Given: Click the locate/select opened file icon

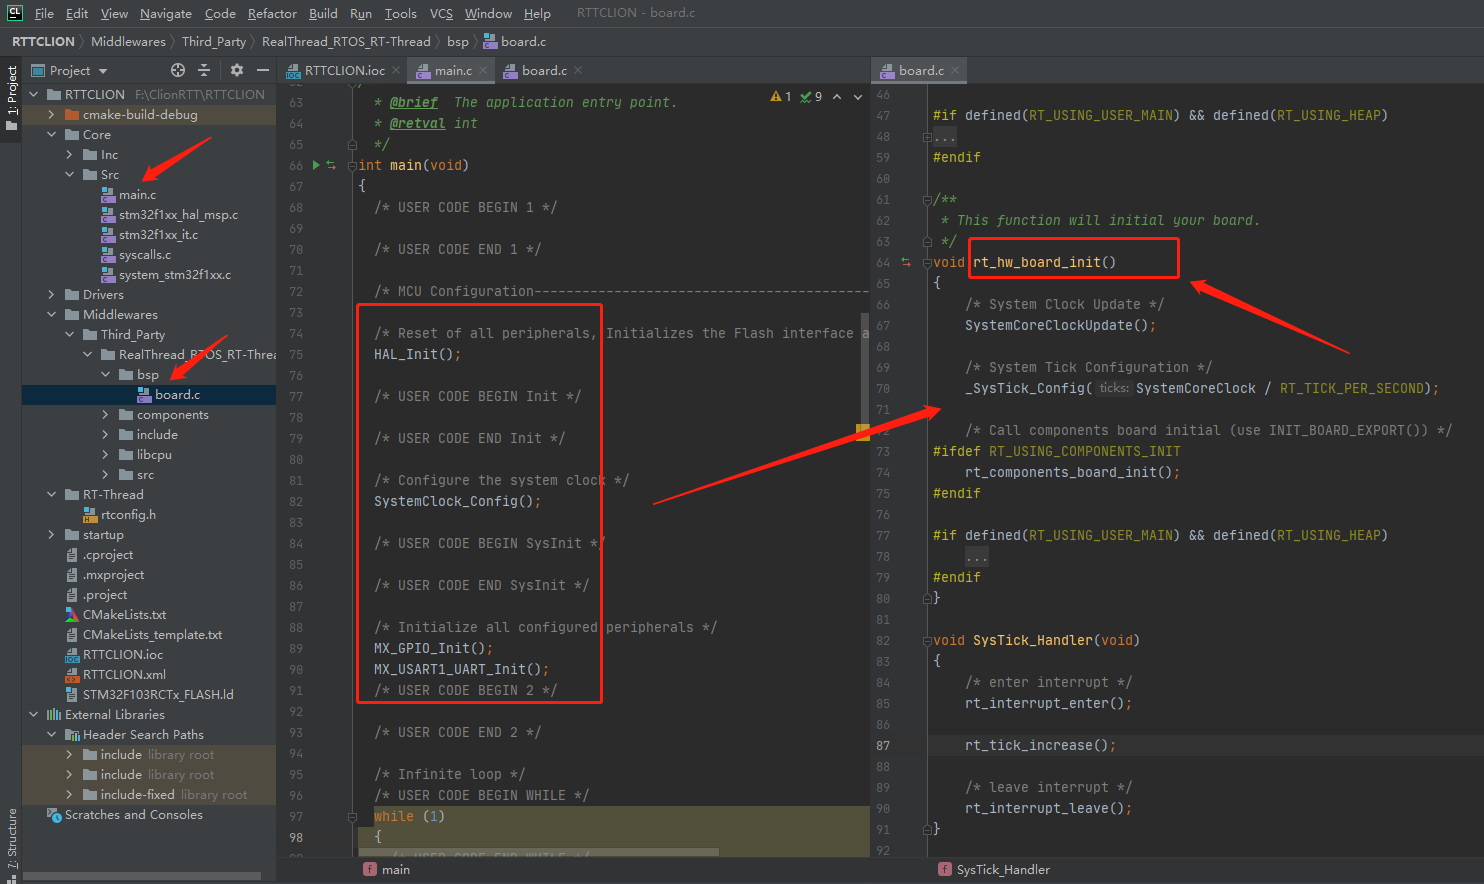Looking at the screenshot, I should coord(178,70).
